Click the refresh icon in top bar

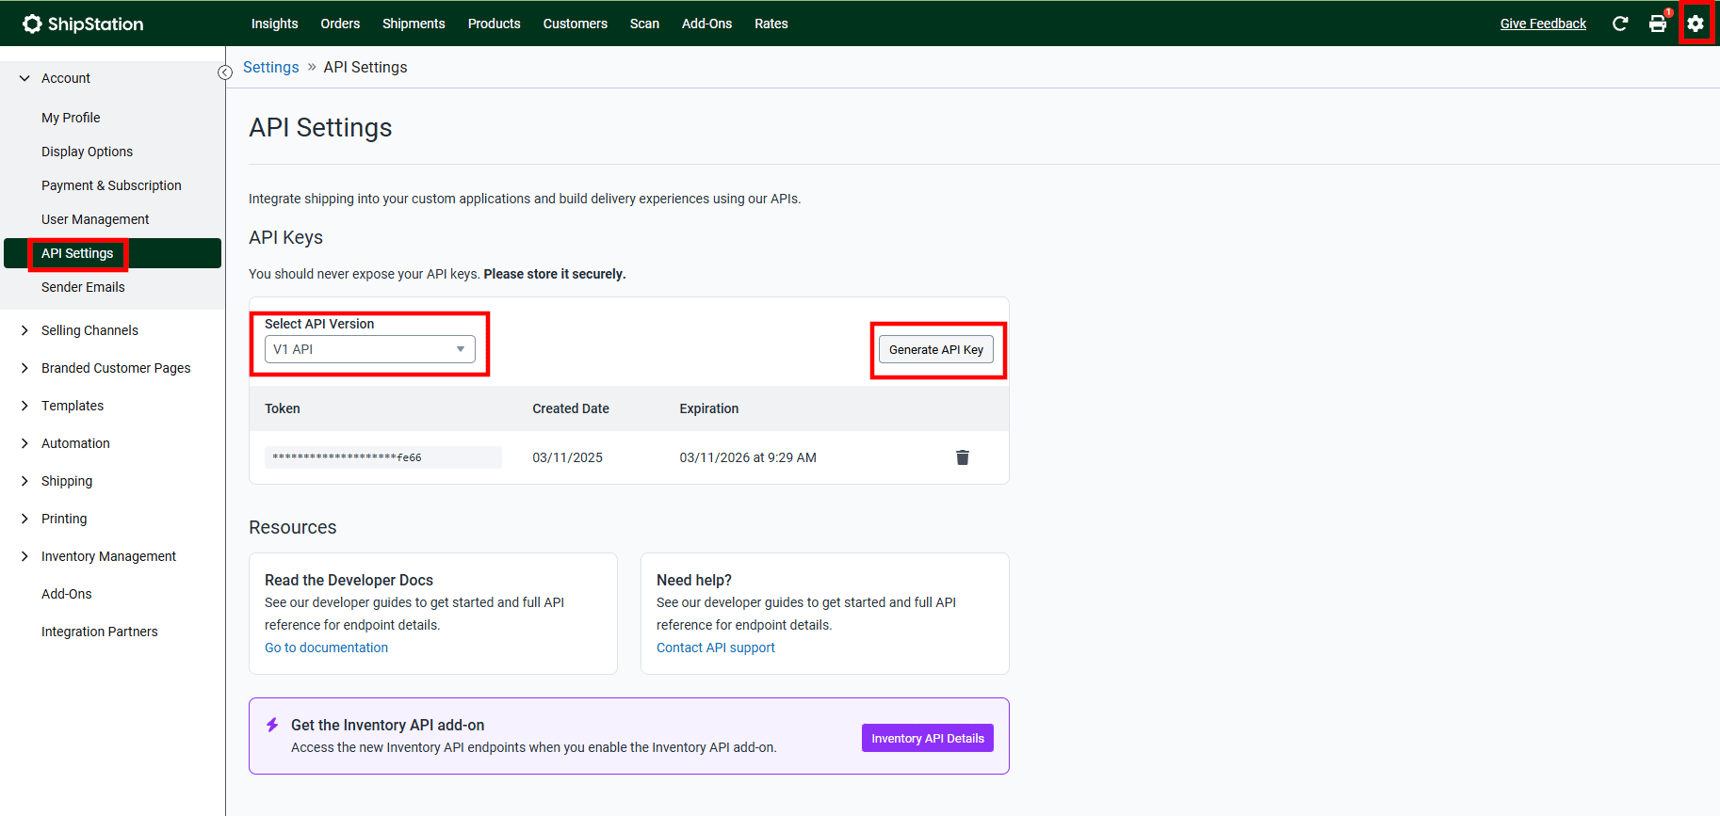click(x=1620, y=23)
